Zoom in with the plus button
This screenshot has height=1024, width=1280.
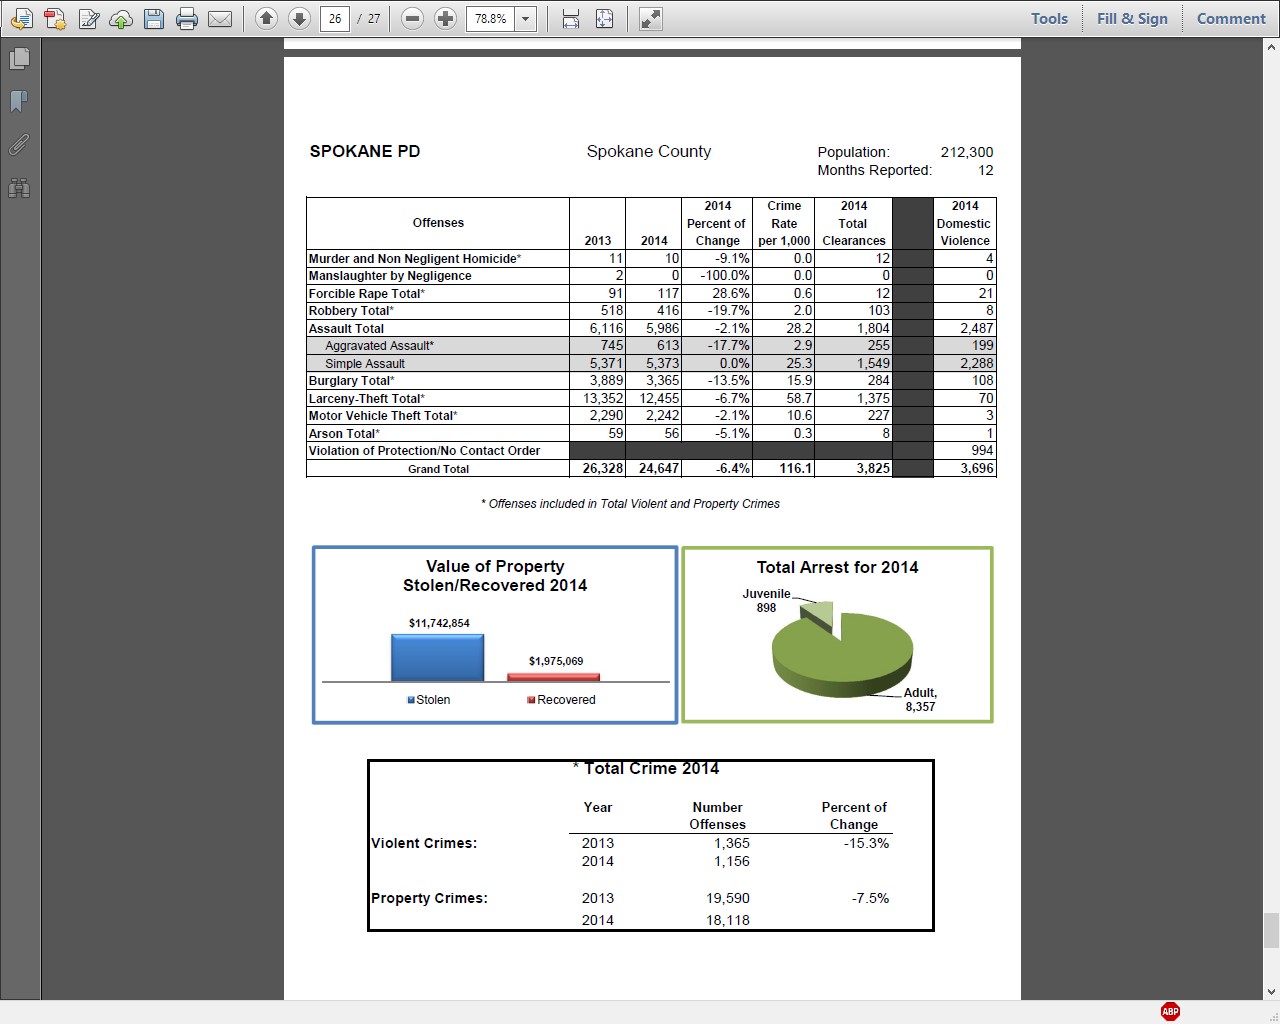[x=446, y=18]
